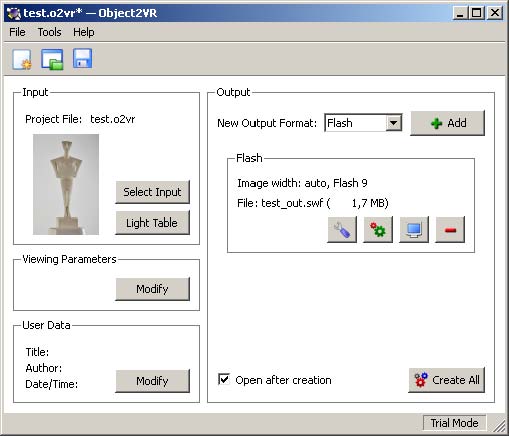Click the Flash output format combo box

tap(363, 123)
